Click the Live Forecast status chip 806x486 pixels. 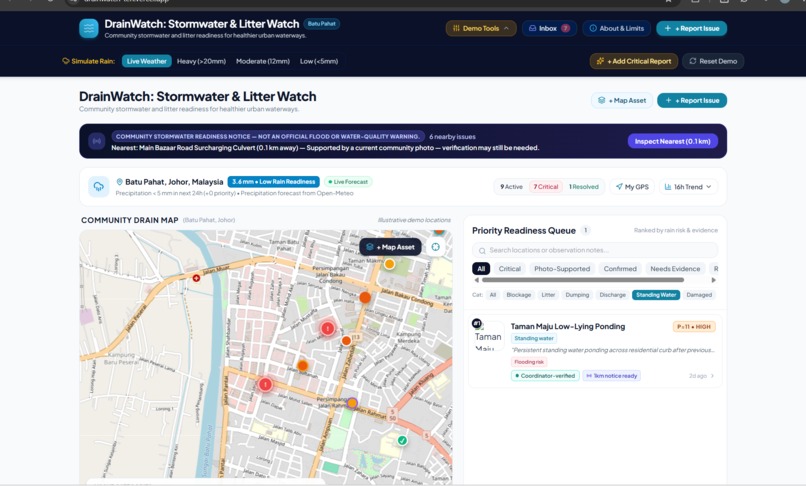click(348, 182)
